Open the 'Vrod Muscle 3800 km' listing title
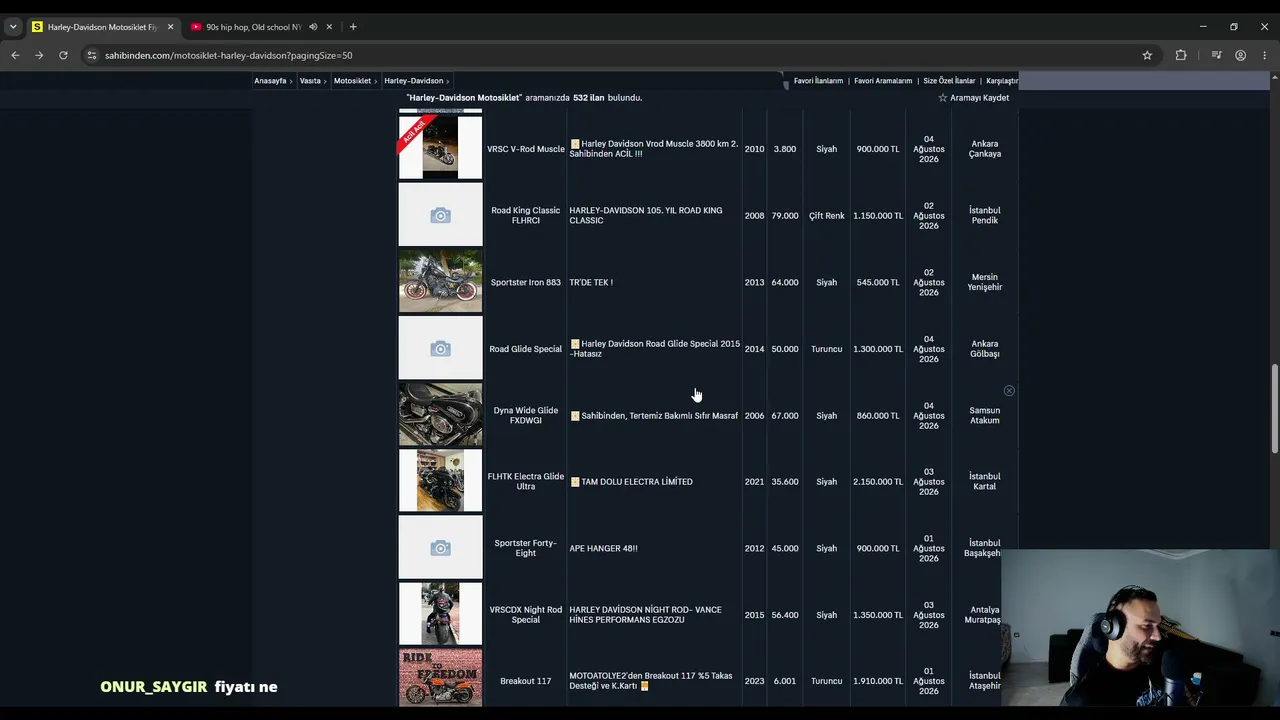The image size is (1280, 720). coord(654,149)
